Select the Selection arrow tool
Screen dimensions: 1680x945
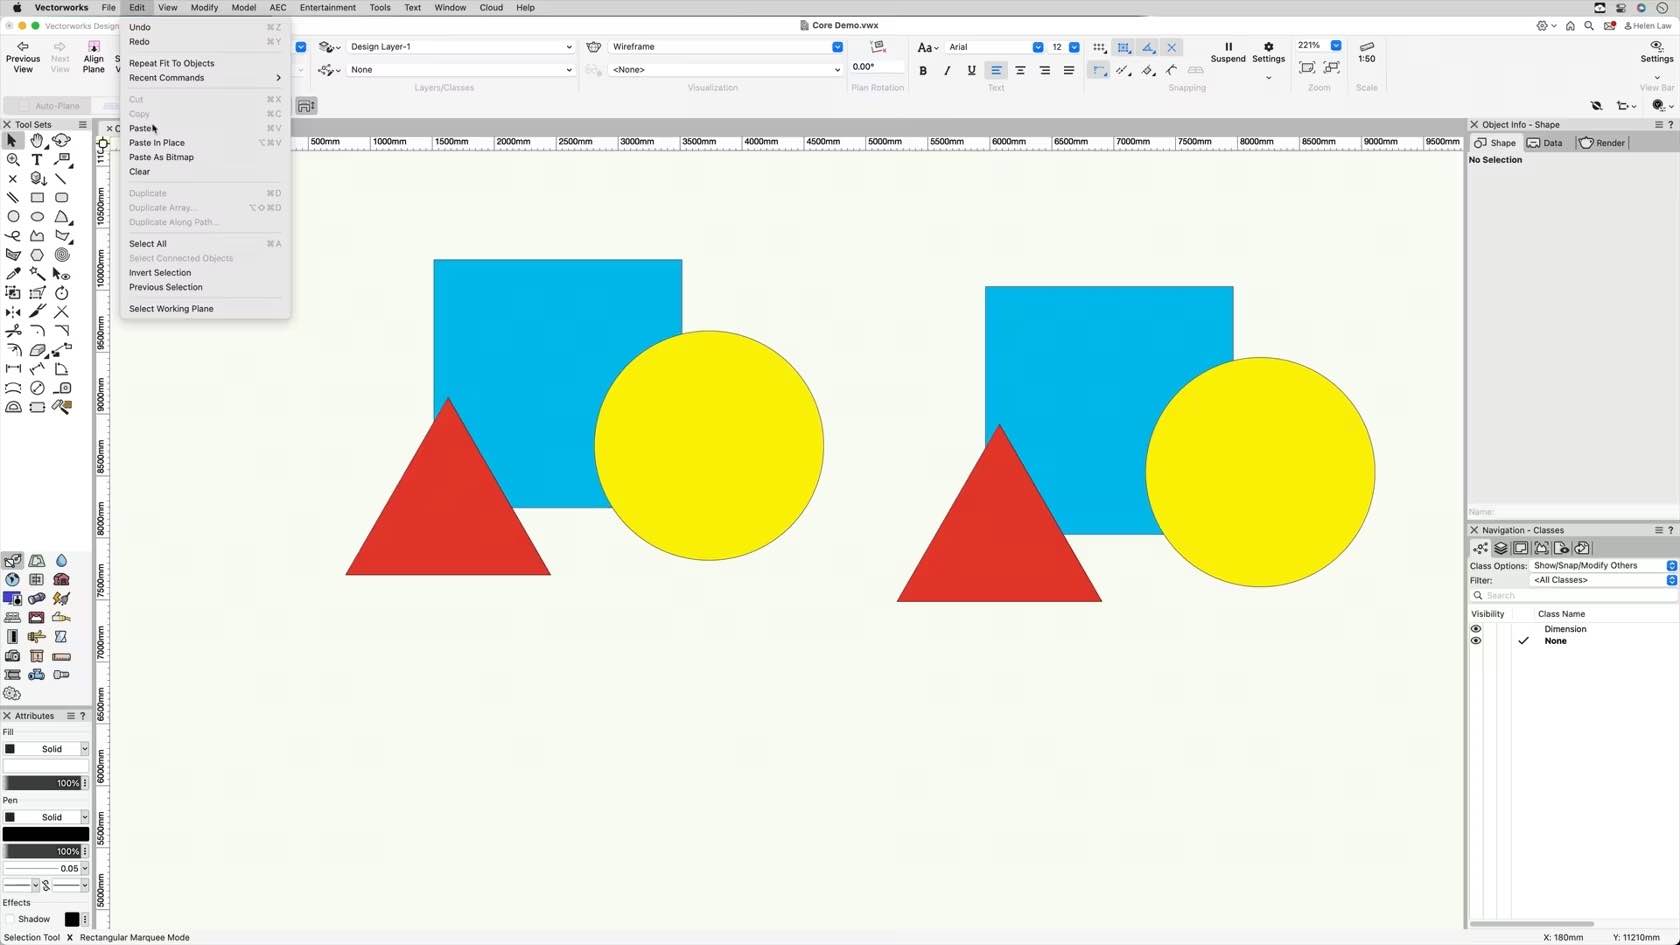[12, 141]
